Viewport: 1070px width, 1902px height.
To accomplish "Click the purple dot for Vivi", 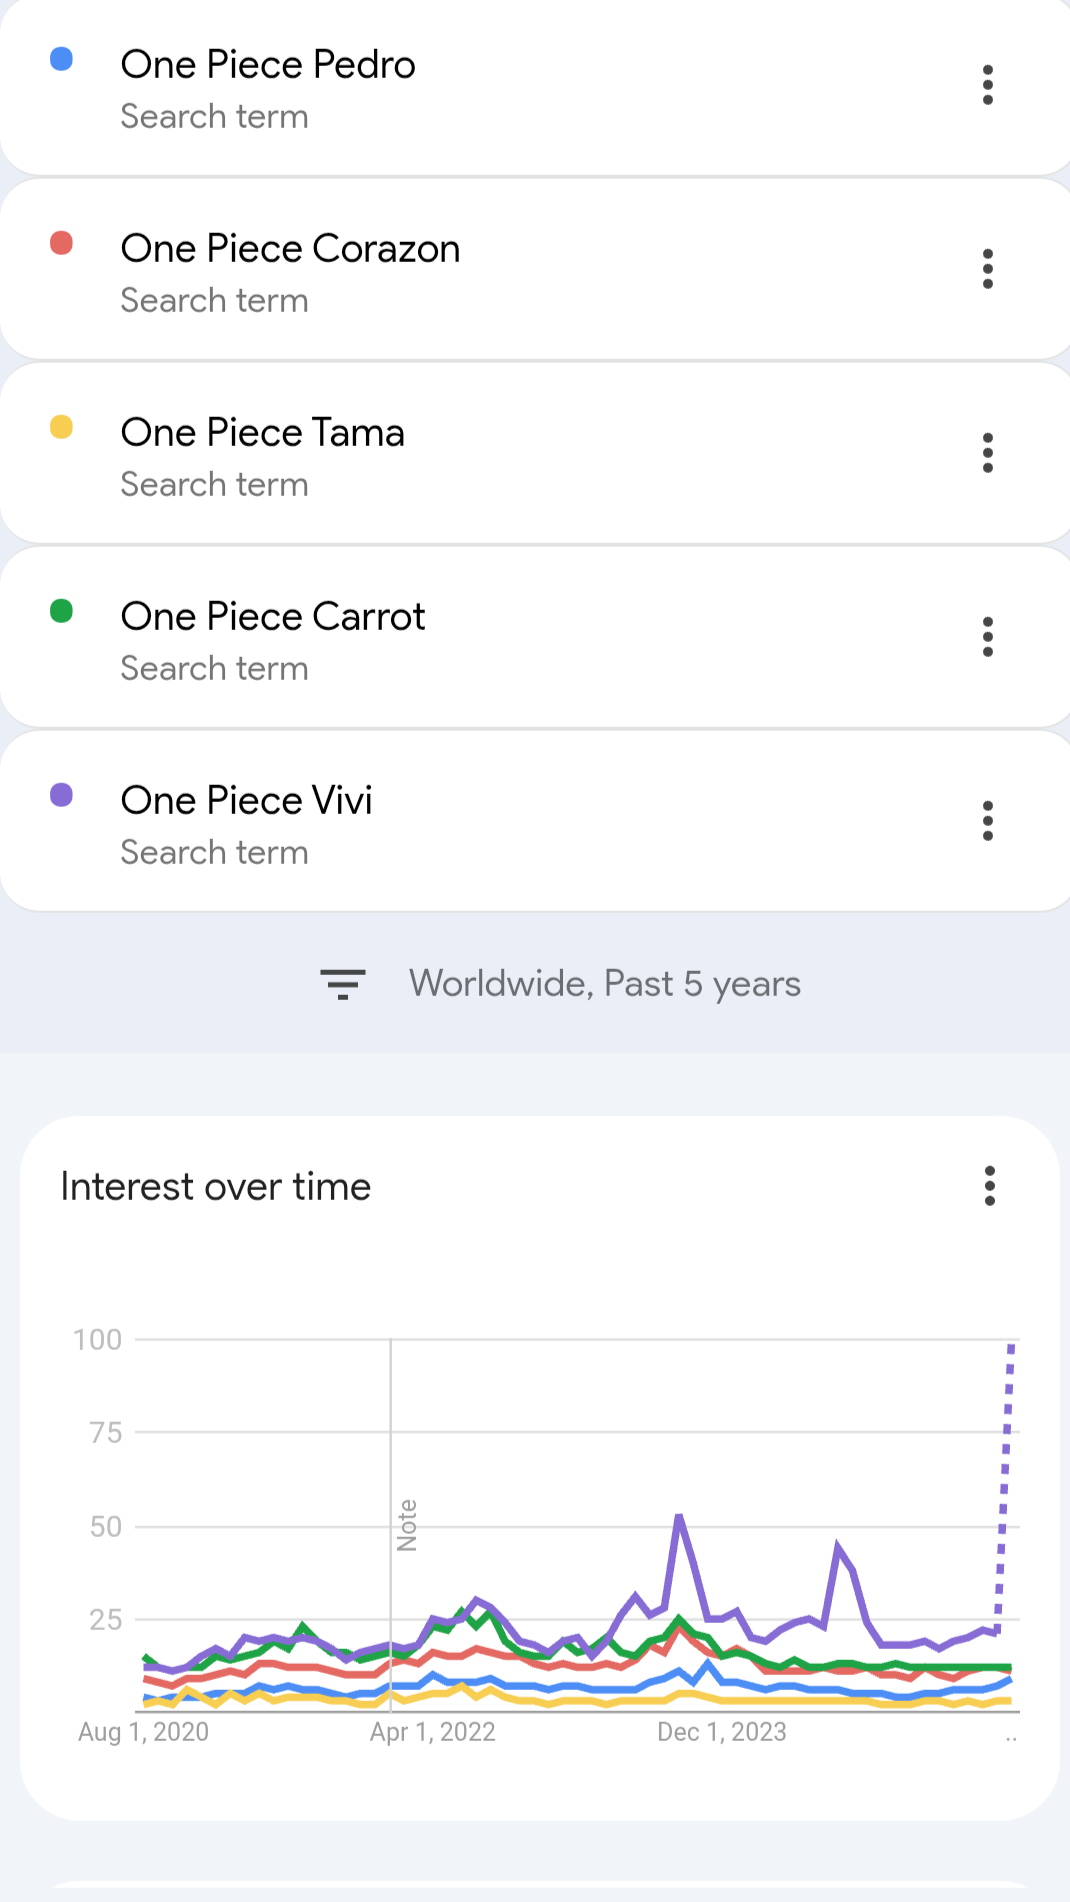I will pyautogui.click(x=62, y=796).
